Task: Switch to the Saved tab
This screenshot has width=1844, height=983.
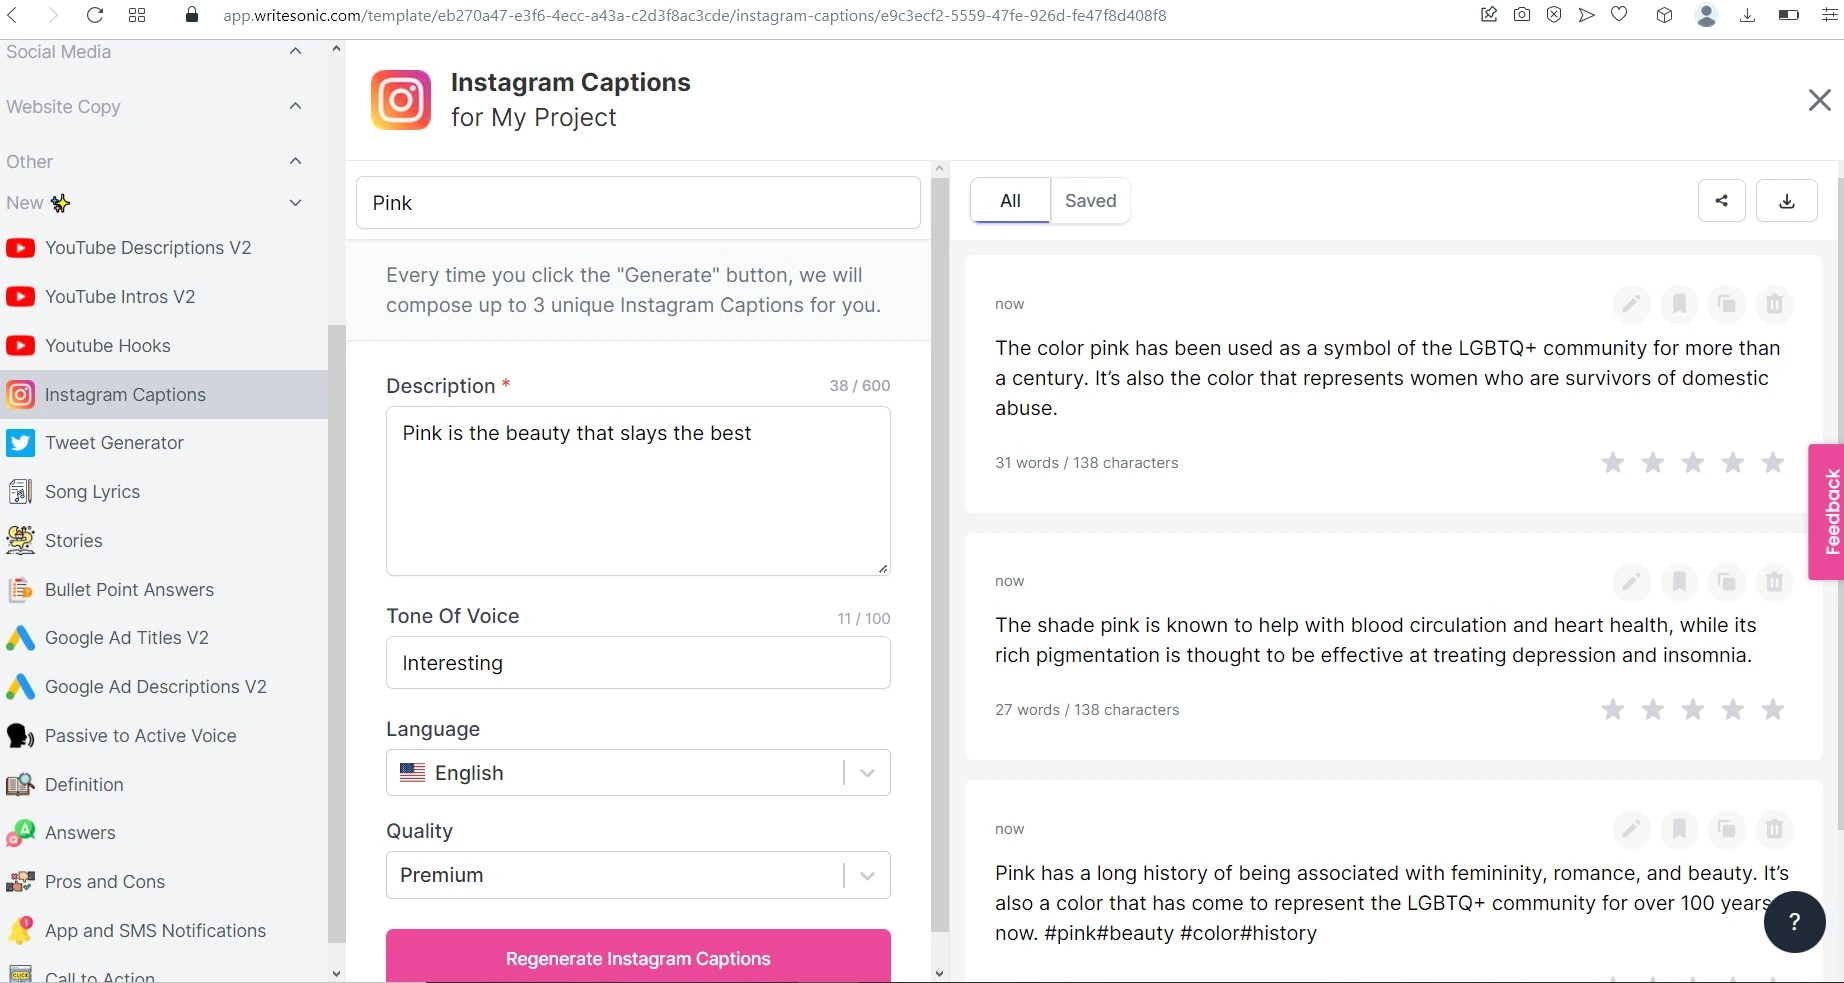Action: (1090, 201)
